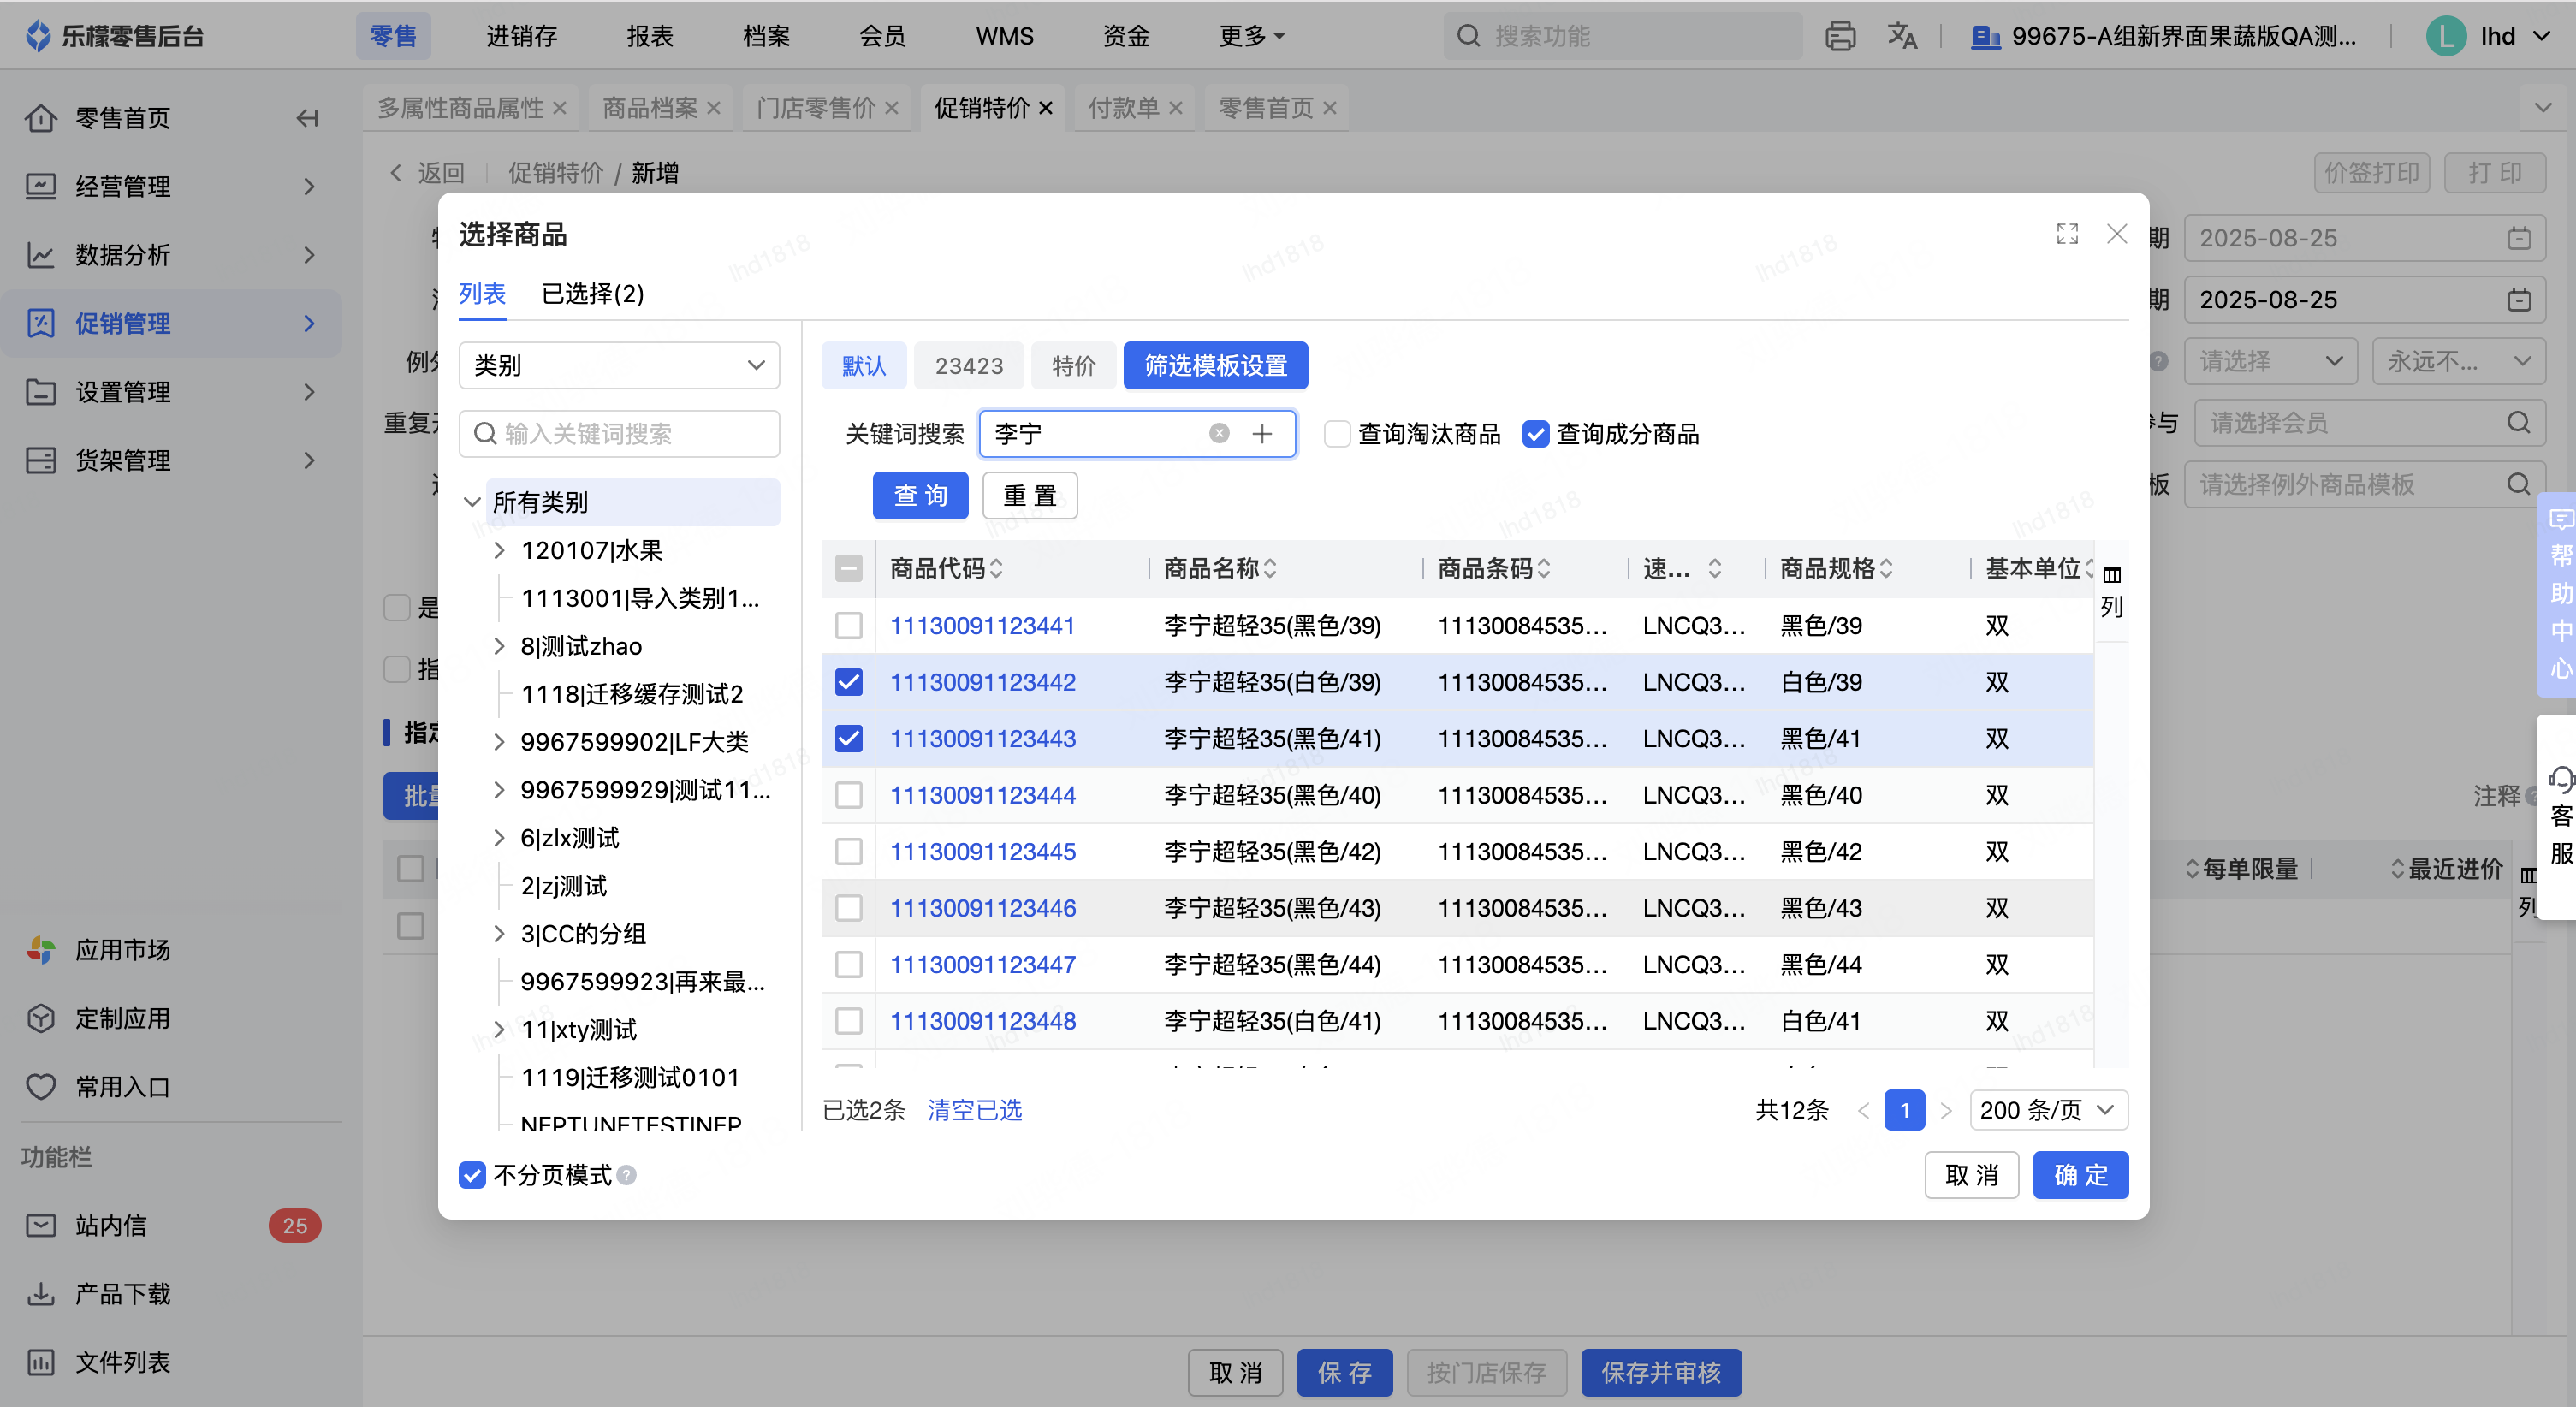Check the row for 11130091123441

[848, 626]
